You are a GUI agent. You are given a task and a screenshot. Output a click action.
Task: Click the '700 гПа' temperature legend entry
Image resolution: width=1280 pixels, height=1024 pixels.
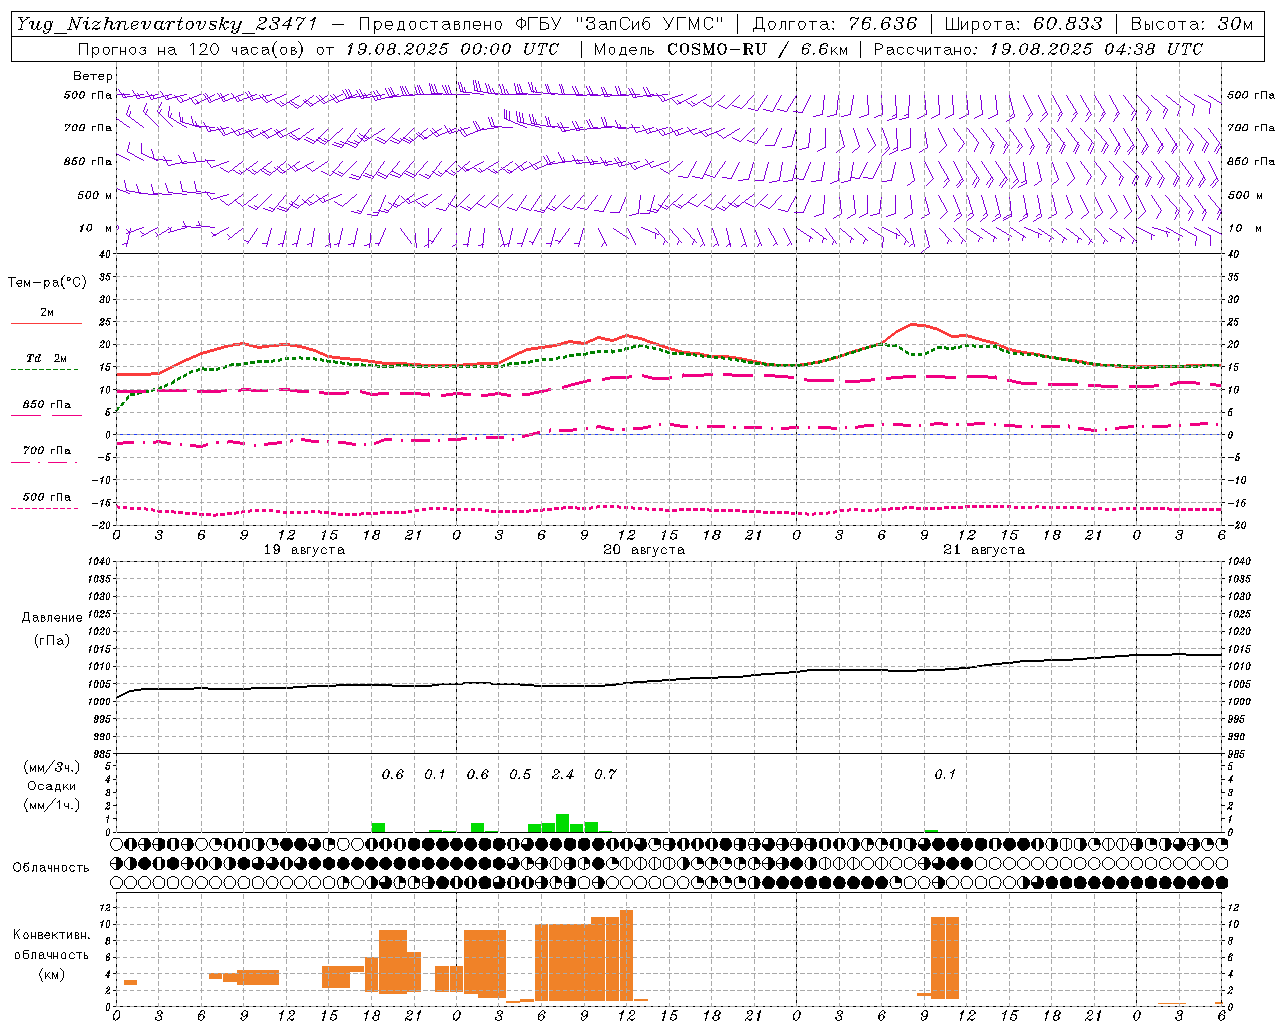[x=47, y=451]
